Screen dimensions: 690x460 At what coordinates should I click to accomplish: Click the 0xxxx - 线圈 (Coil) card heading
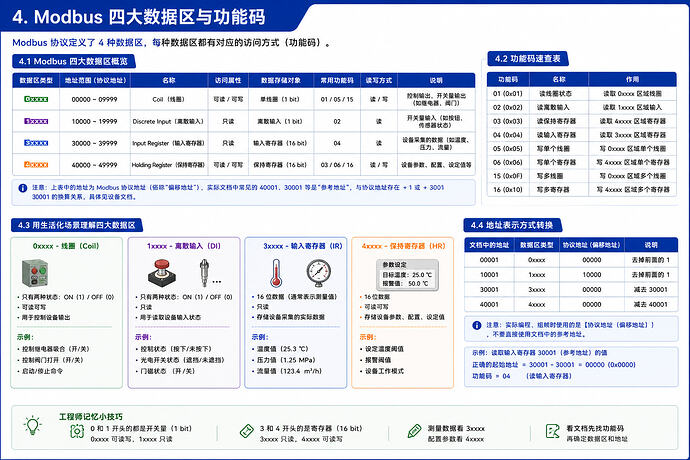coord(66,246)
